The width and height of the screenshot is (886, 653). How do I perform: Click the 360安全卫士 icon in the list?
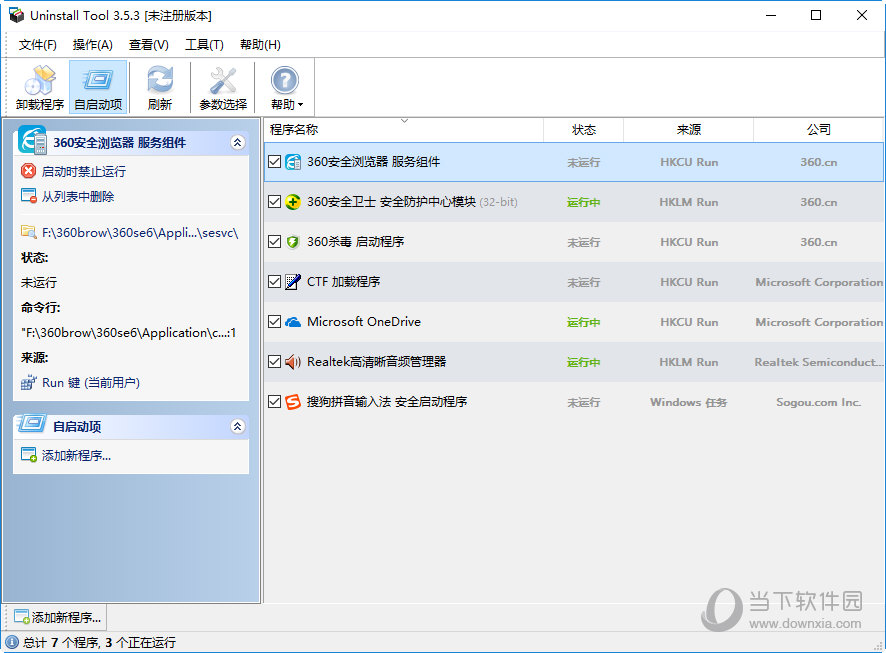pyautogui.click(x=293, y=202)
